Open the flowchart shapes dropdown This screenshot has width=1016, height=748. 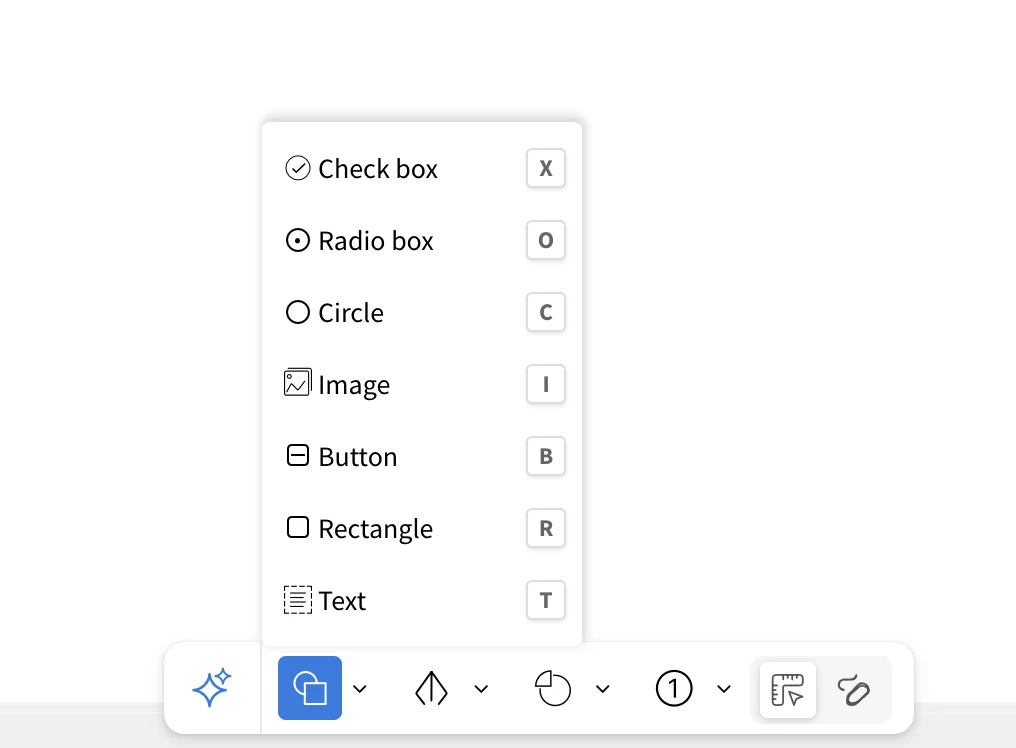click(x=481, y=688)
